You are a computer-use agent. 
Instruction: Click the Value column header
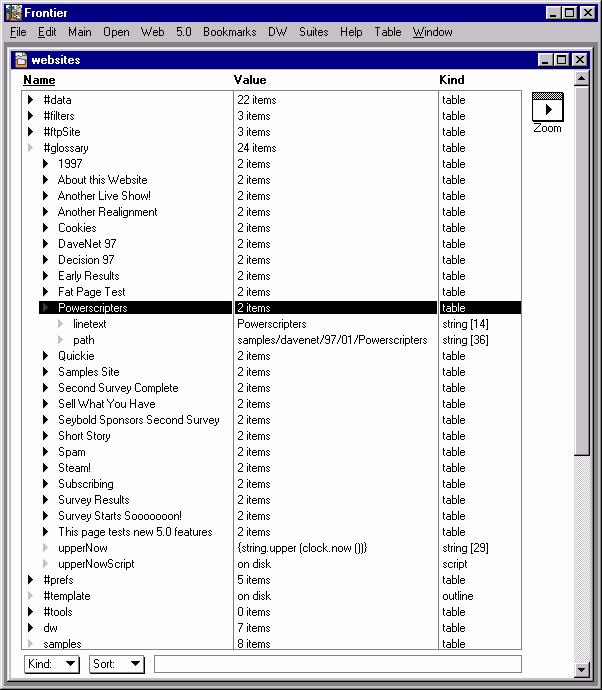click(x=250, y=80)
